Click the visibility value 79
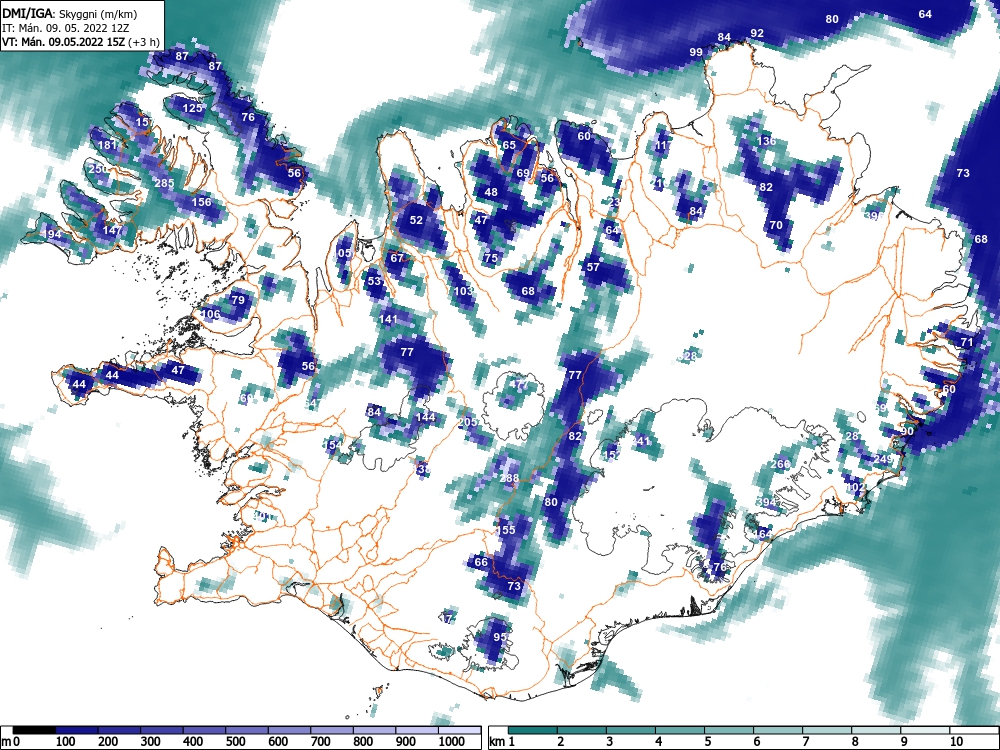Screen dimensions: 1000x750 tap(238, 300)
